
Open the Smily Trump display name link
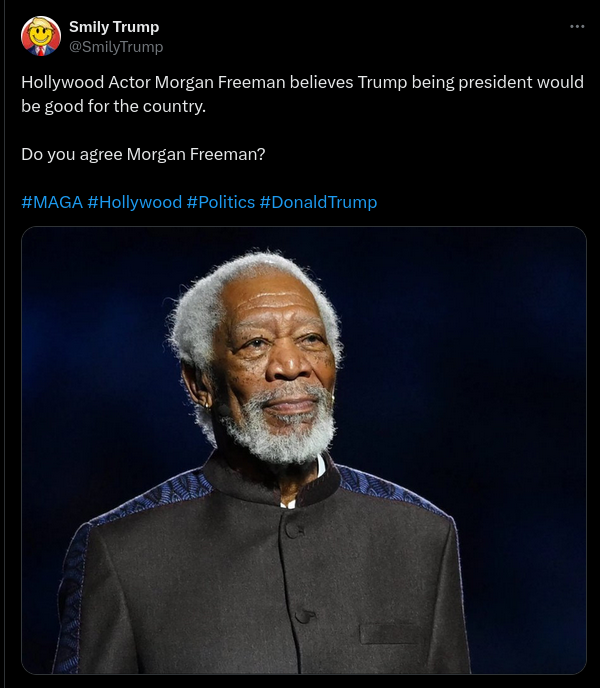point(114,27)
